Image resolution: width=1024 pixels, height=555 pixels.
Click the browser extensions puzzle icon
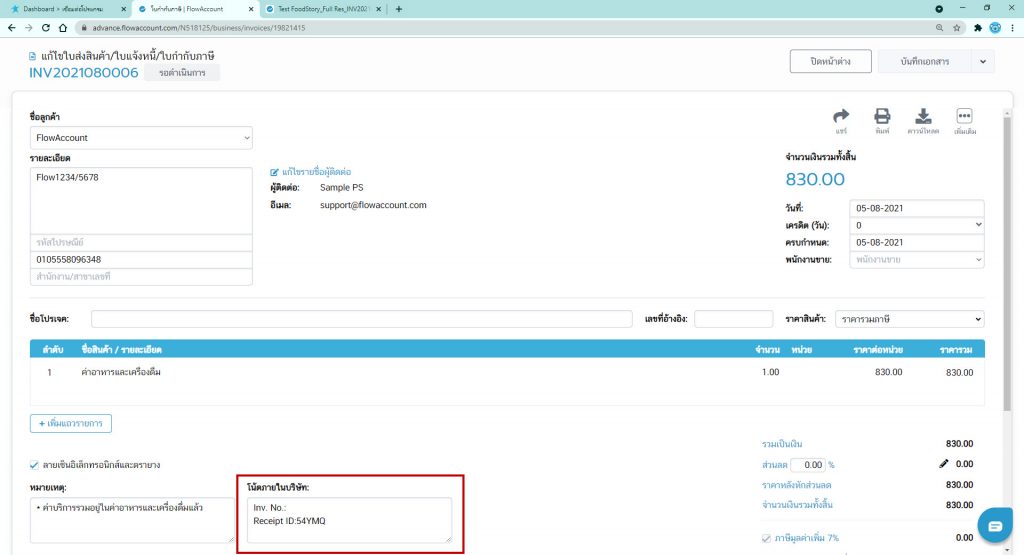(978, 27)
